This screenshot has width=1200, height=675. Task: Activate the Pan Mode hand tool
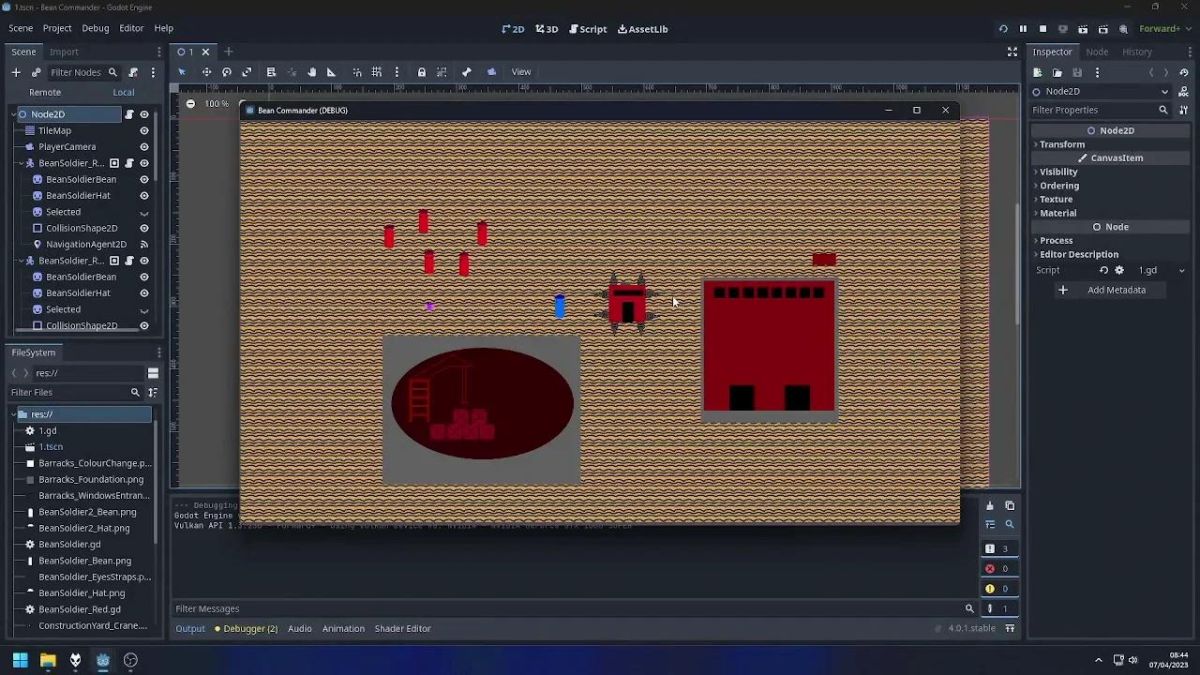[x=312, y=72]
